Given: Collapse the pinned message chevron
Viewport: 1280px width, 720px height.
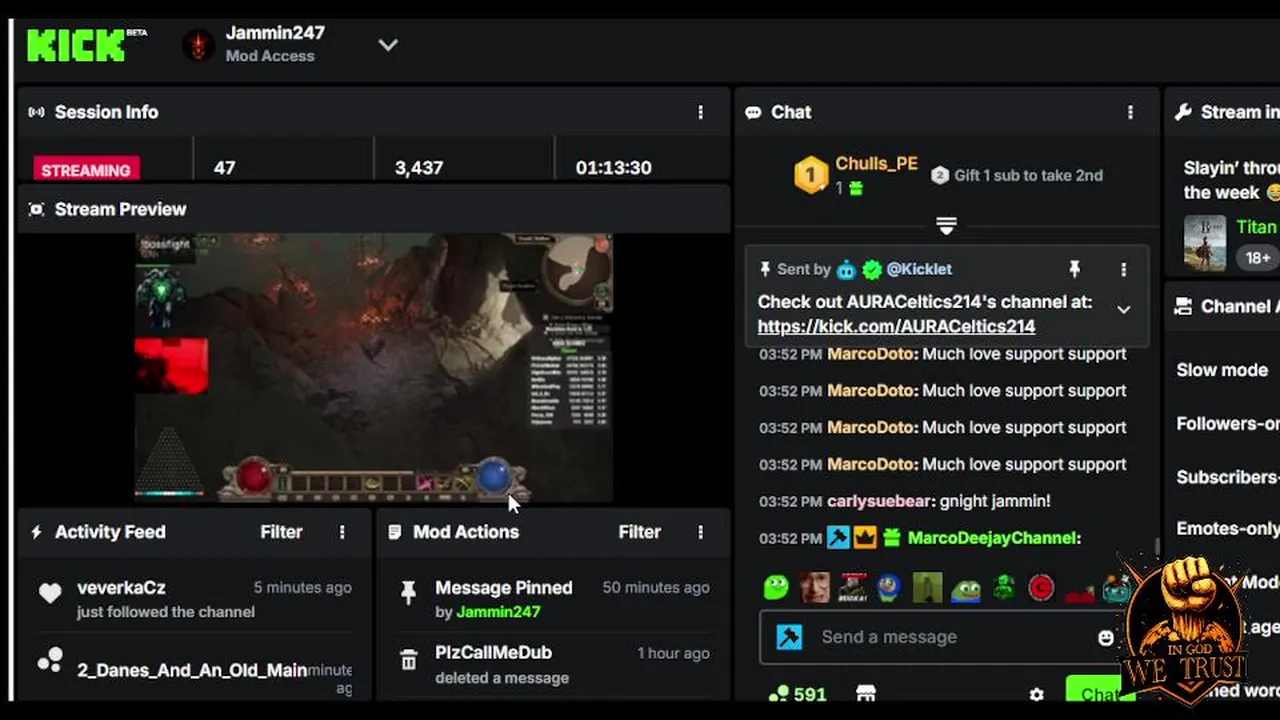Looking at the screenshot, I should point(1123,310).
